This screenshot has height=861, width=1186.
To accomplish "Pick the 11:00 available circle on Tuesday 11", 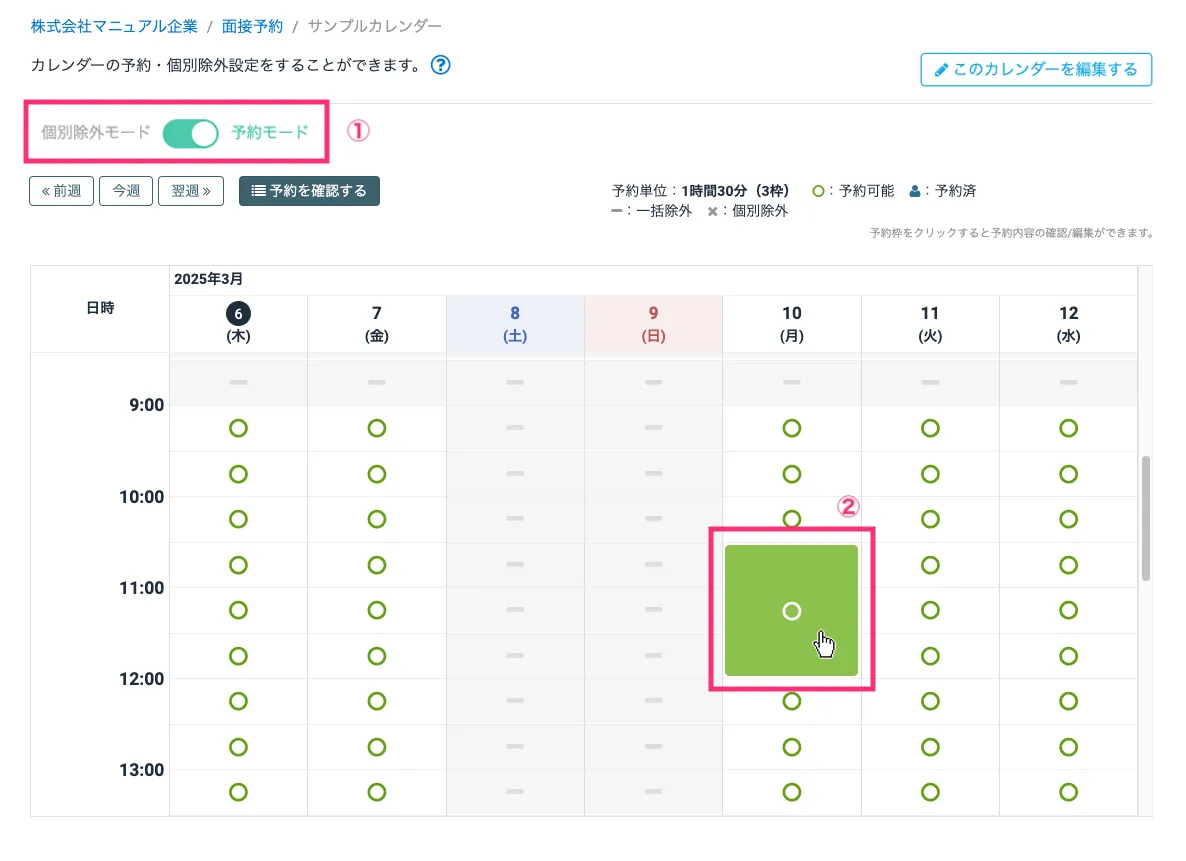I will [930, 610].
